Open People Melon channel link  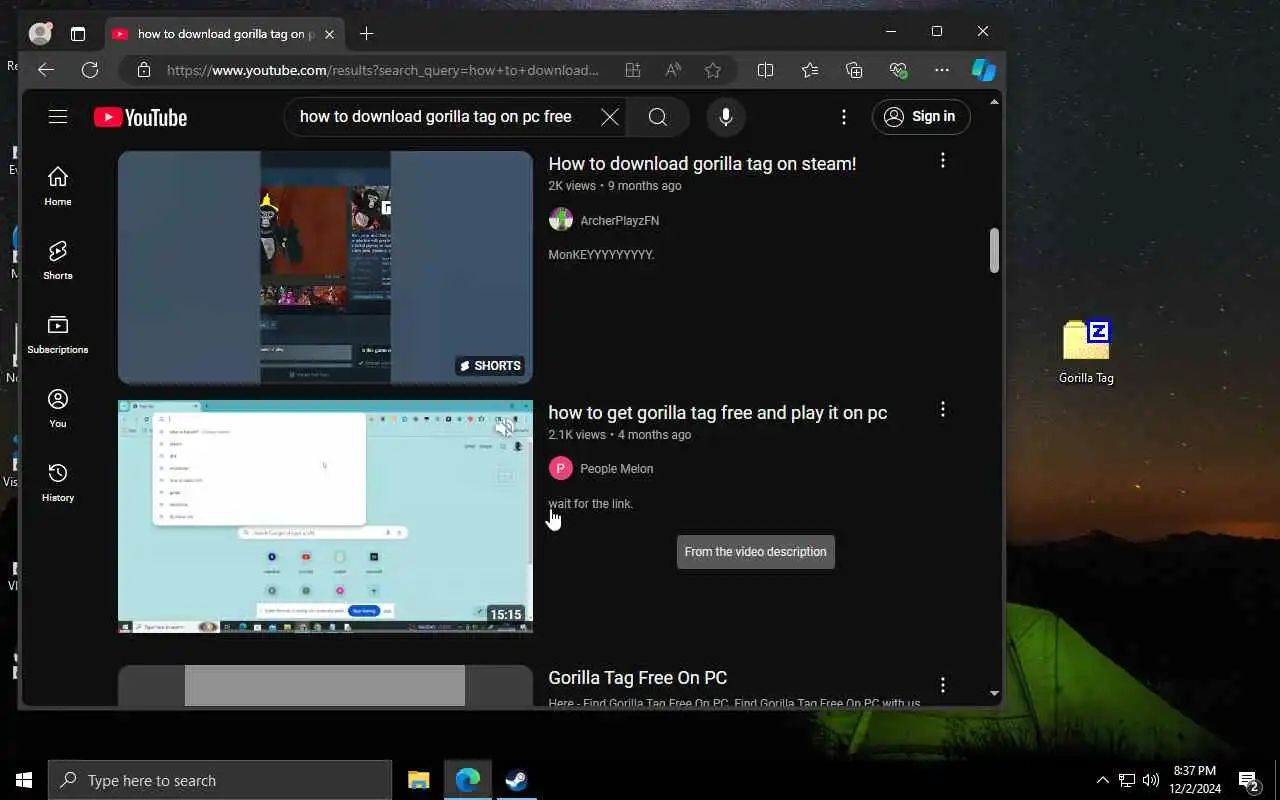pos(616,468)
